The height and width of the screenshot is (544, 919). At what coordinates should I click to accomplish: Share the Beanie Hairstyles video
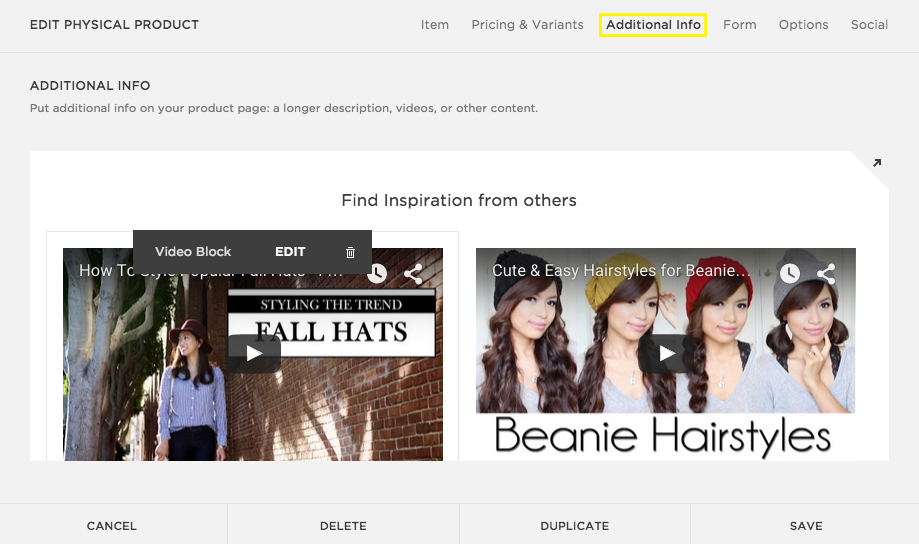click(826, 273)
